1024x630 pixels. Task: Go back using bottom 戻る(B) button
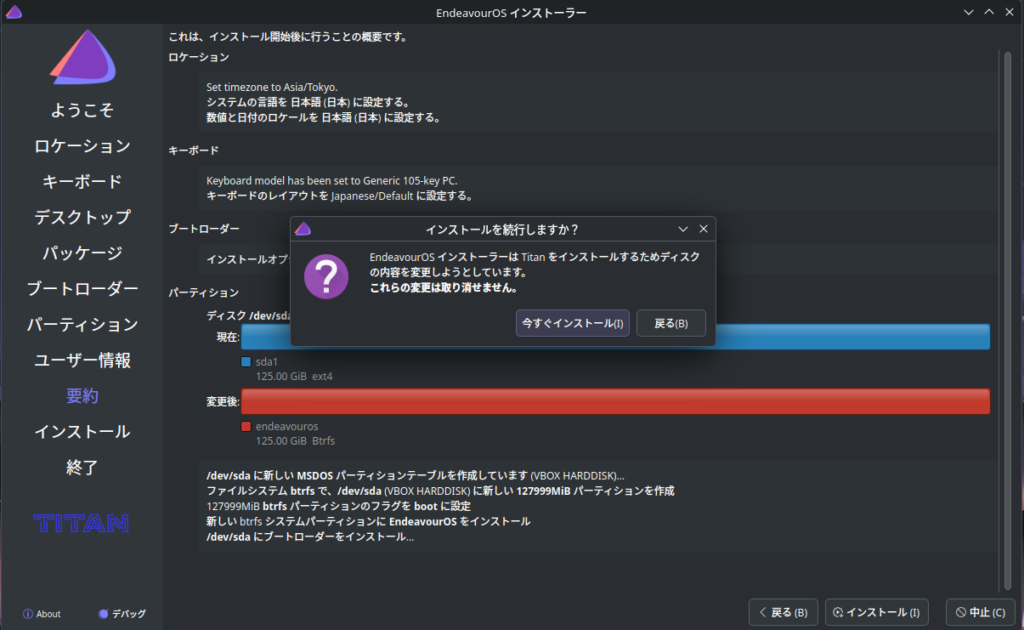(783, 612)
